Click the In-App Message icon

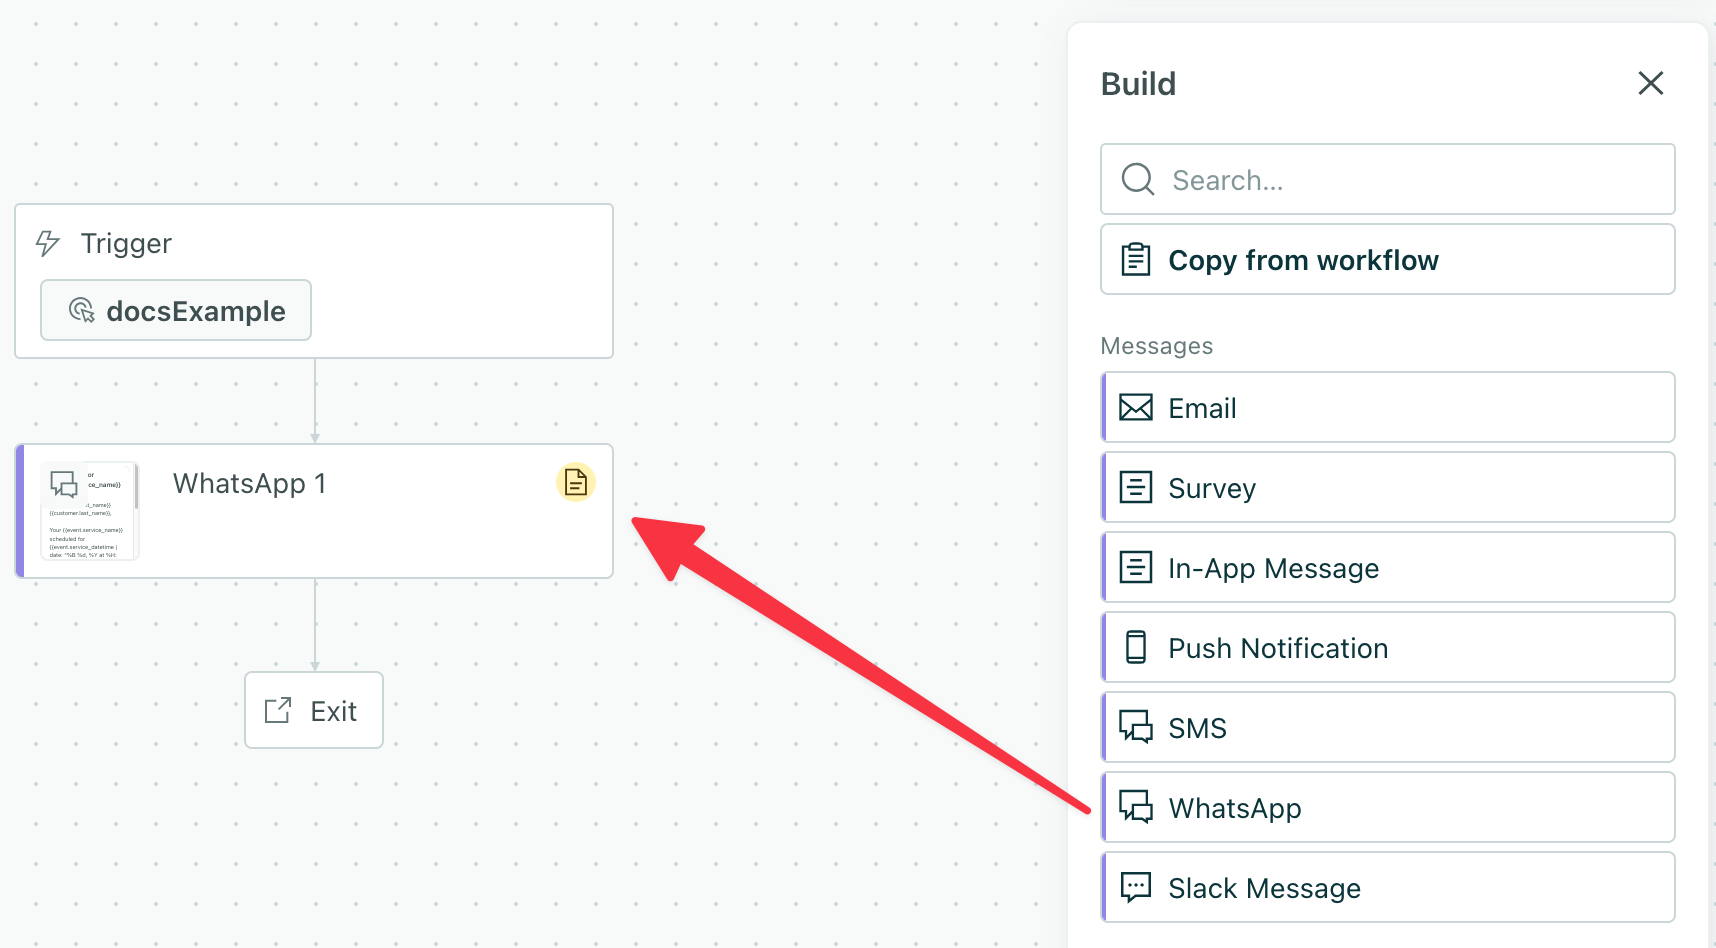tap(1136, 567)
